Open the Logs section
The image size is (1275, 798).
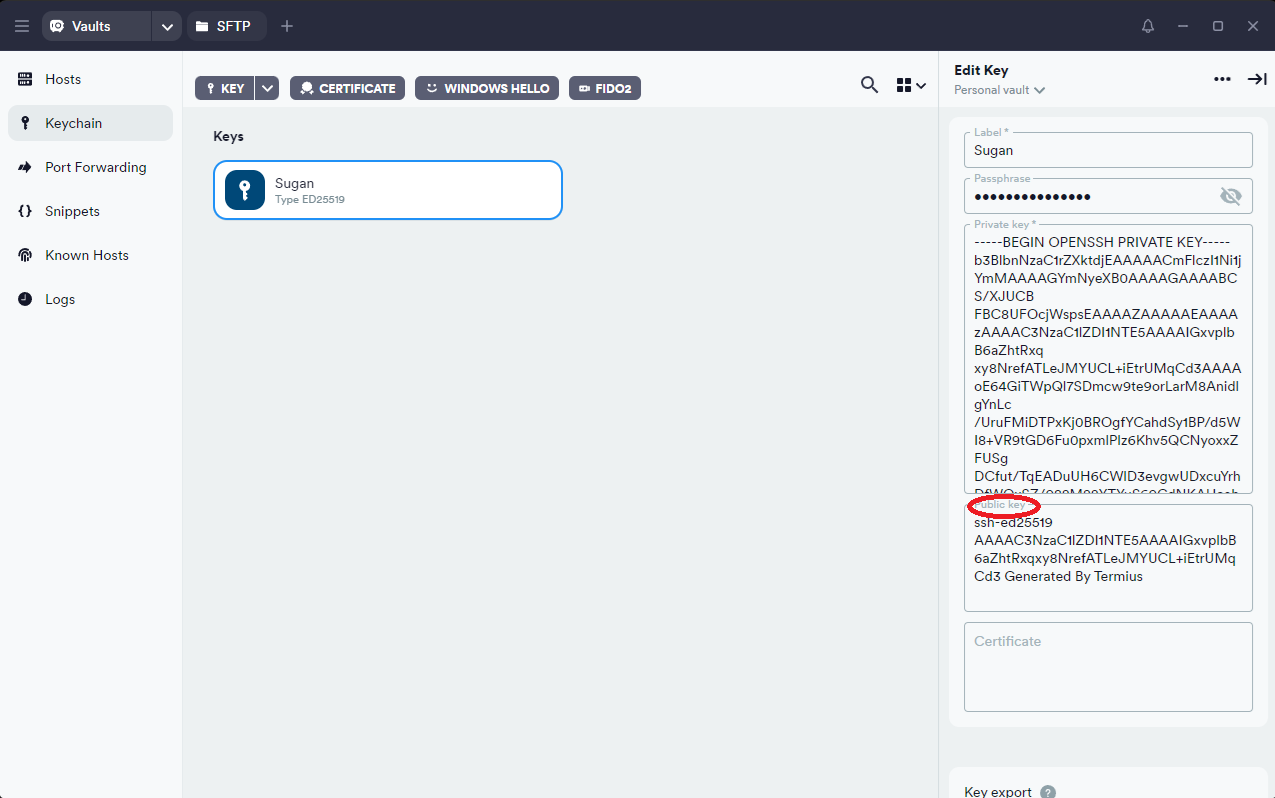90,299
